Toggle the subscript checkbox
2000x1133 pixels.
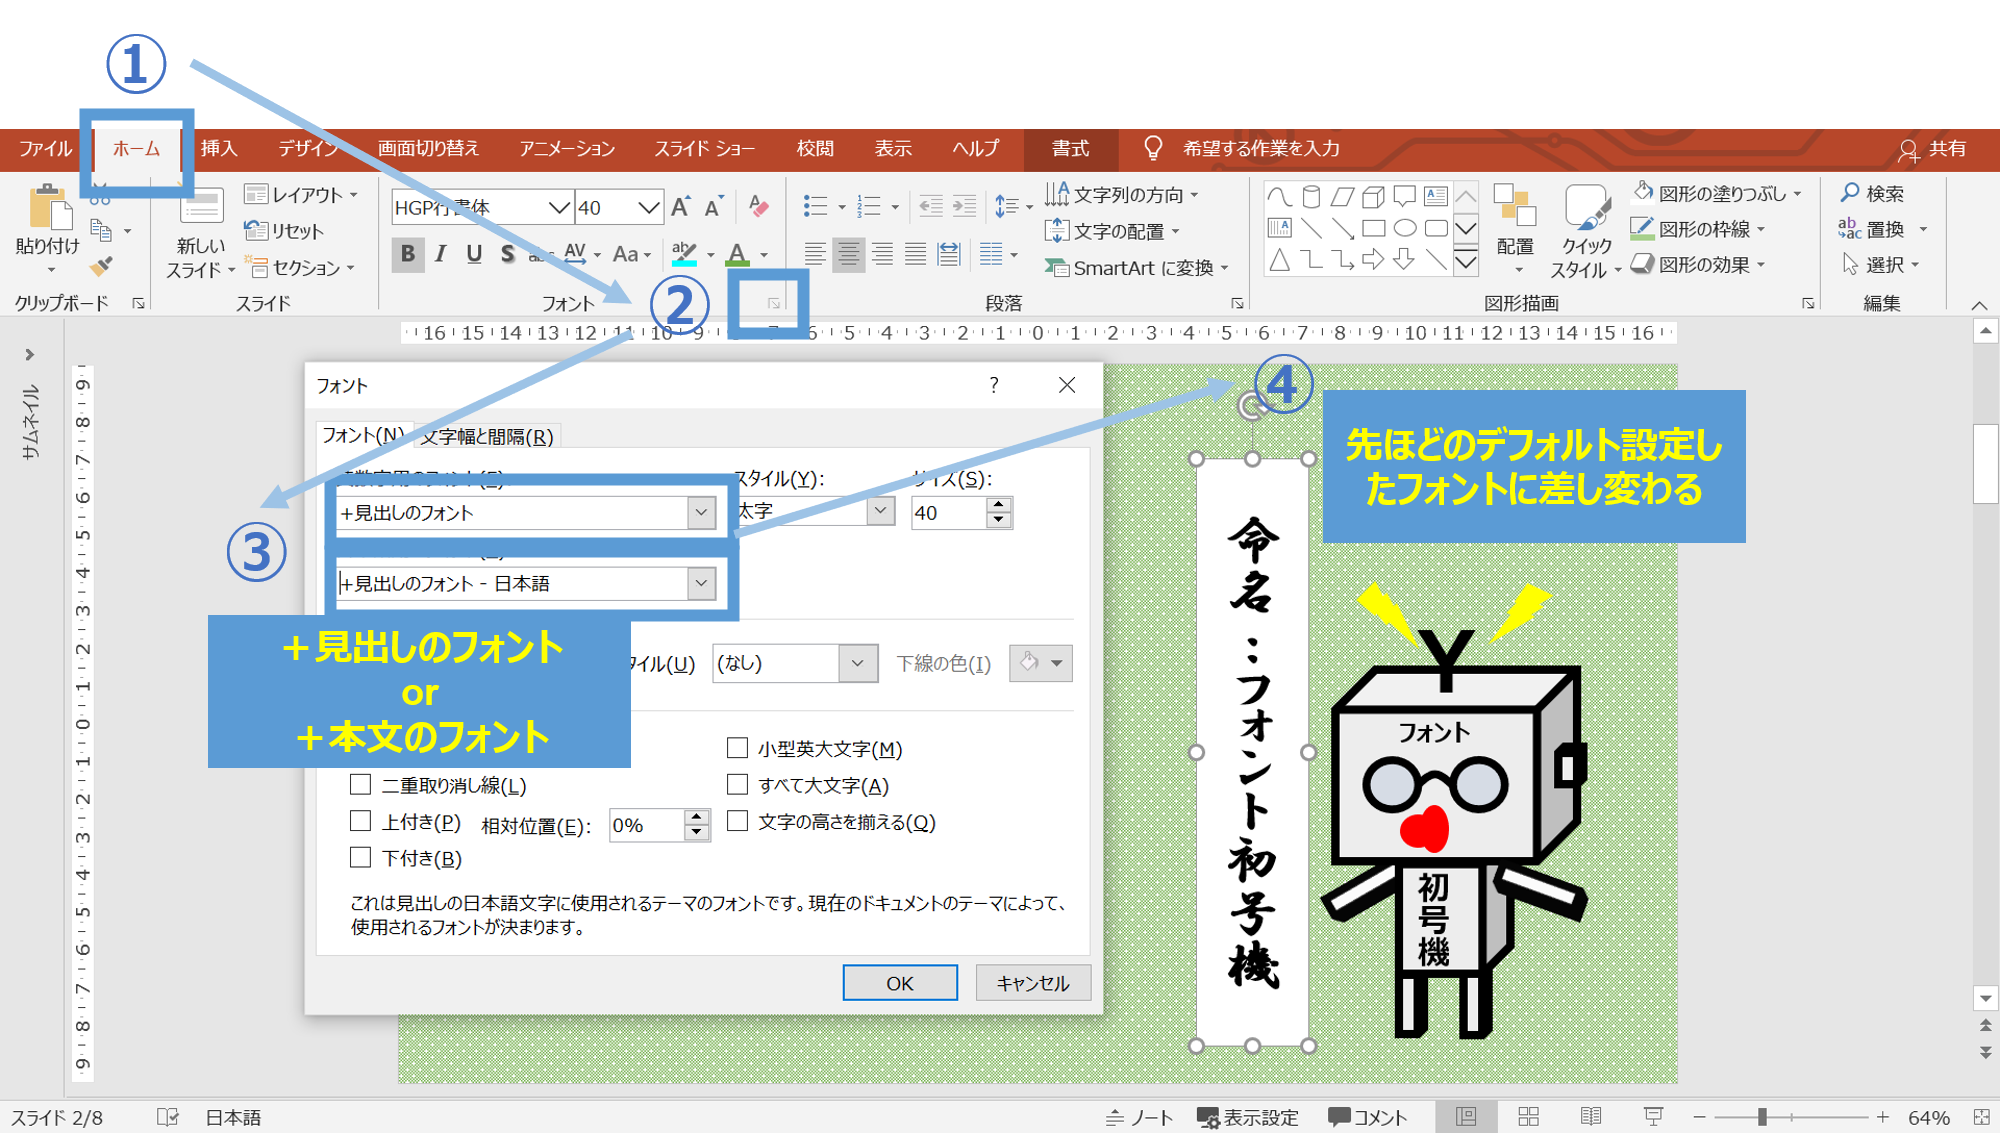[361, 858]
